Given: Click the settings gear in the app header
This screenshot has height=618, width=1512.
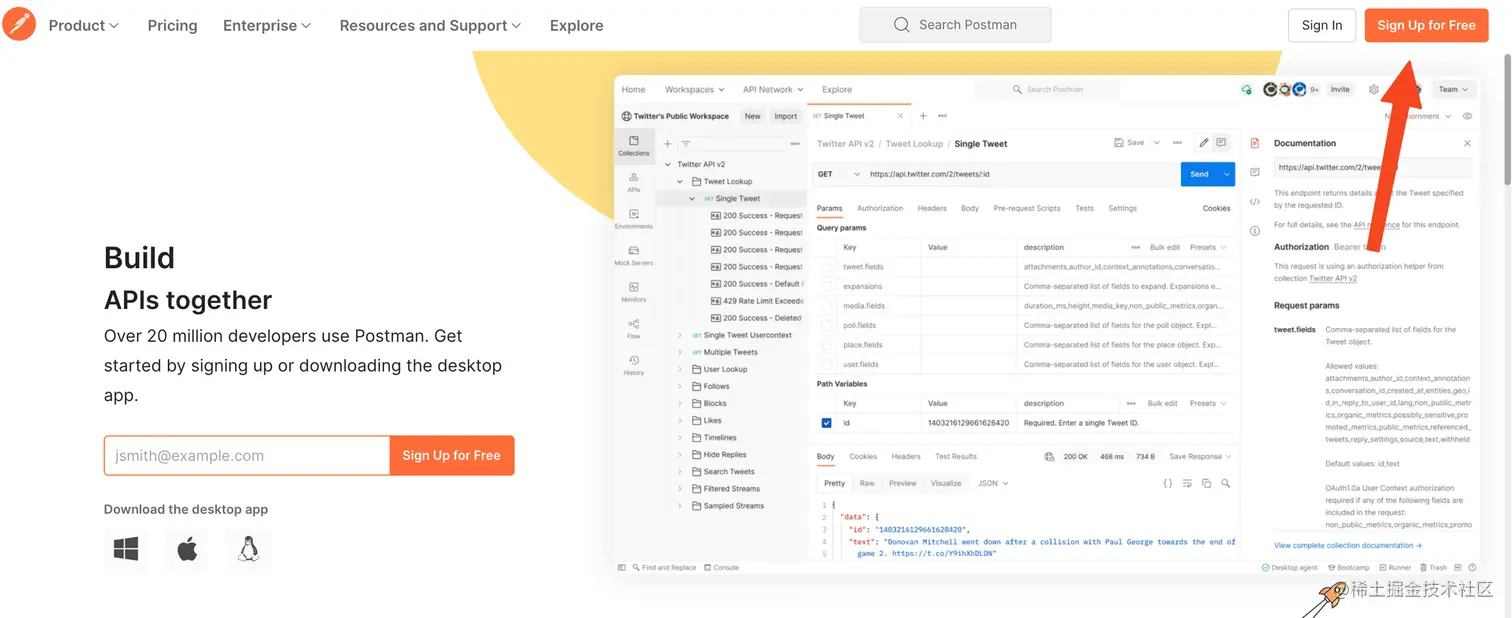Looking at the screenshot, I should tap(1374, 89).
